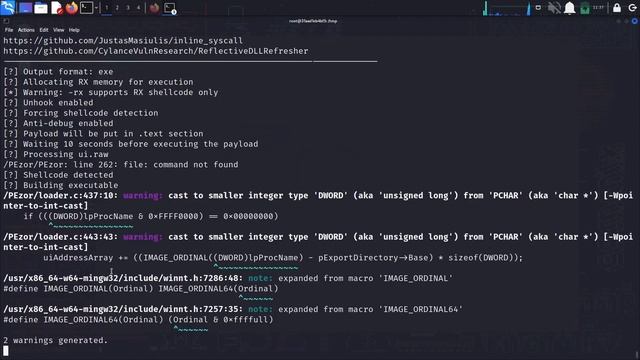Click the show desktop panel icon
Image resolution: width=640 pixels, height=360 pixels.
[x=25, y=8]
